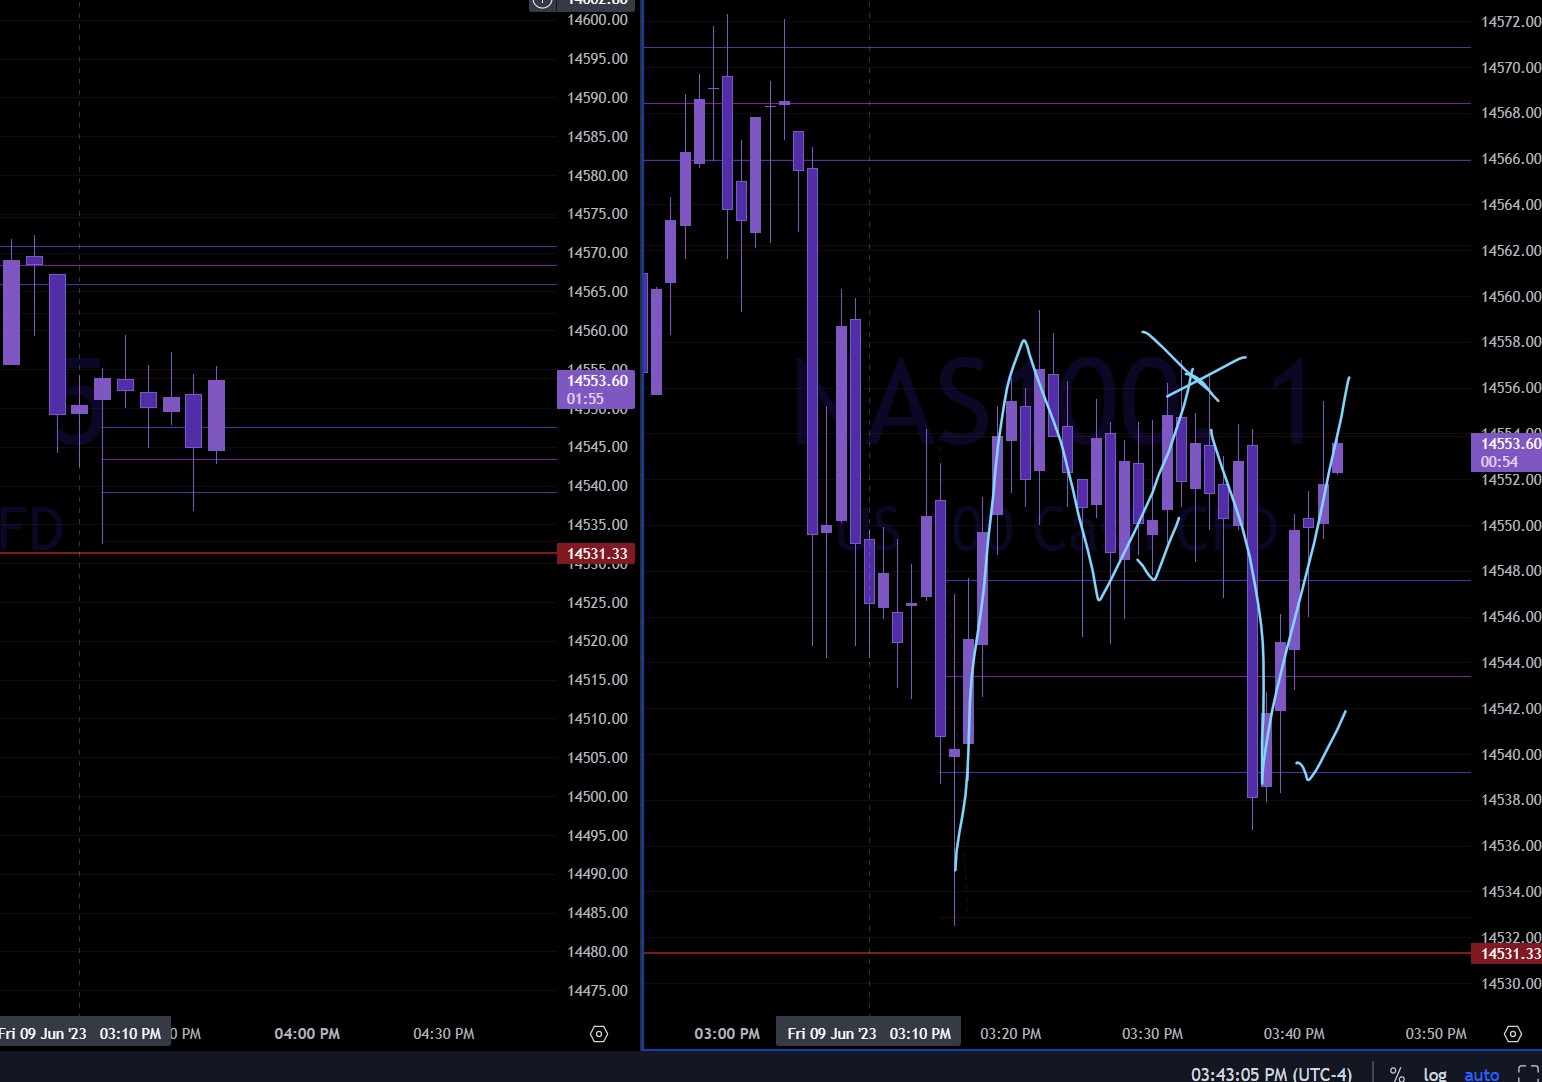Open right chart's price scale settings gear
This screenshot has width=1542, height=1082.
pyautogui.click(x=1513, y=1034)
